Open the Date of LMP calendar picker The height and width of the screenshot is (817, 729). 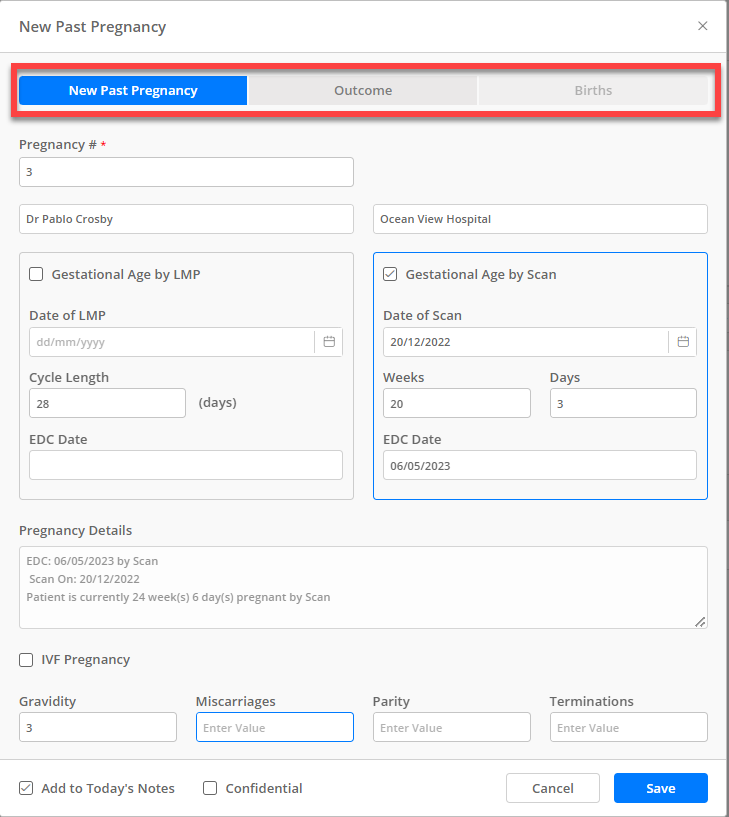pos(329,341)
